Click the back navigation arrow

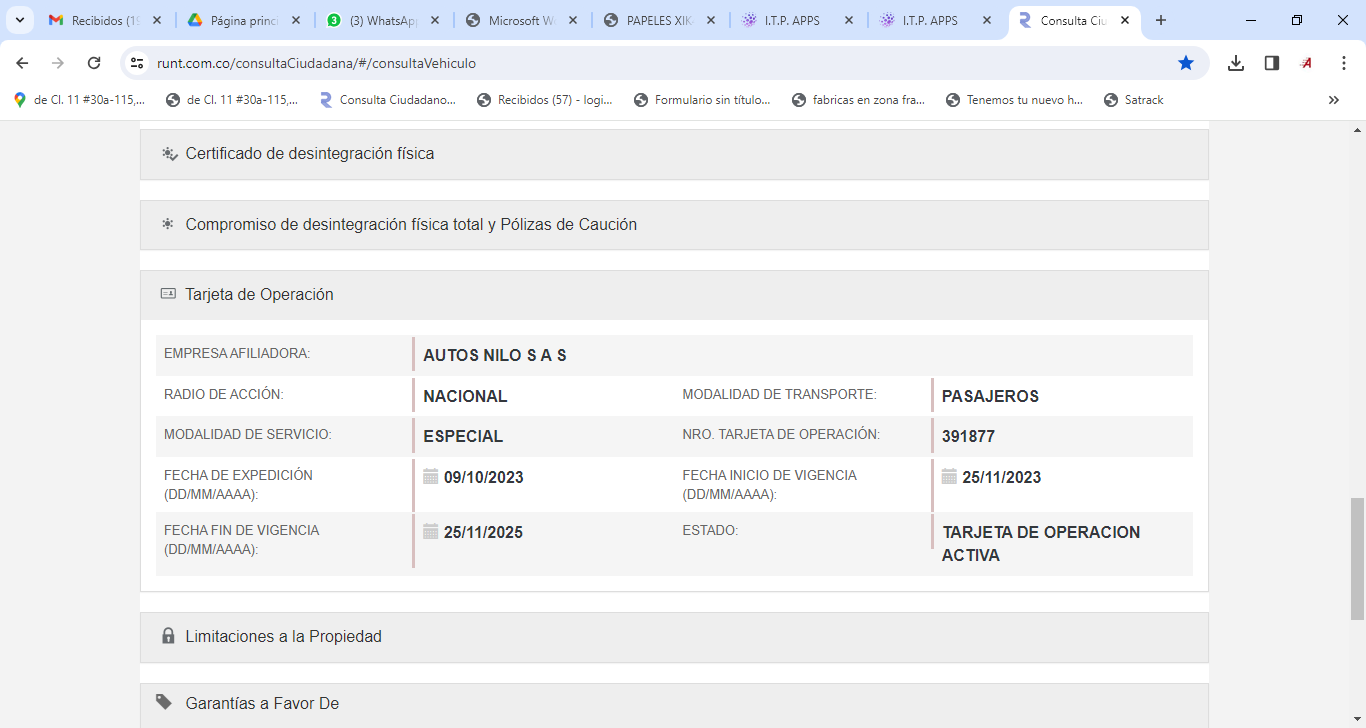(x=22, y=63)
